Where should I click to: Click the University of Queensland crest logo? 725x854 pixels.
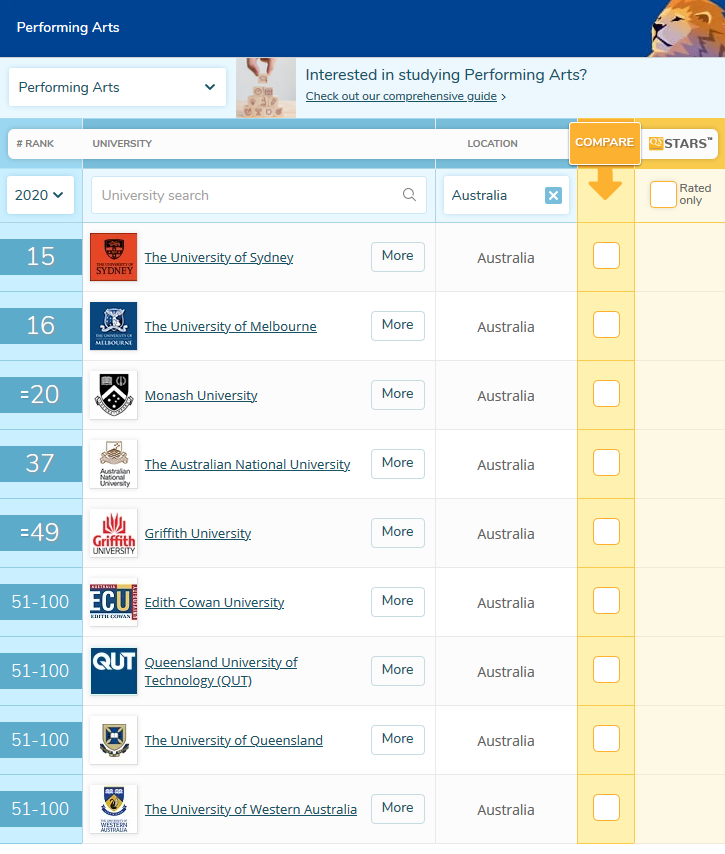pos(113,740)
